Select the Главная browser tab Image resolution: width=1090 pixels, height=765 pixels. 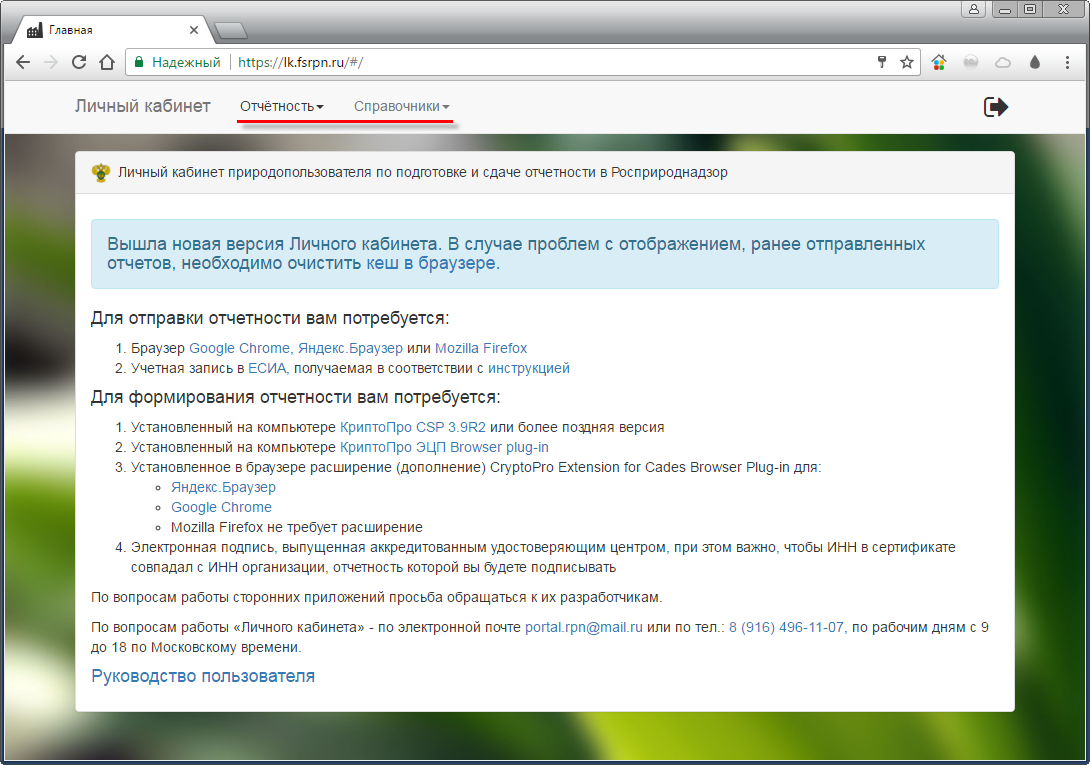point(111,30)
